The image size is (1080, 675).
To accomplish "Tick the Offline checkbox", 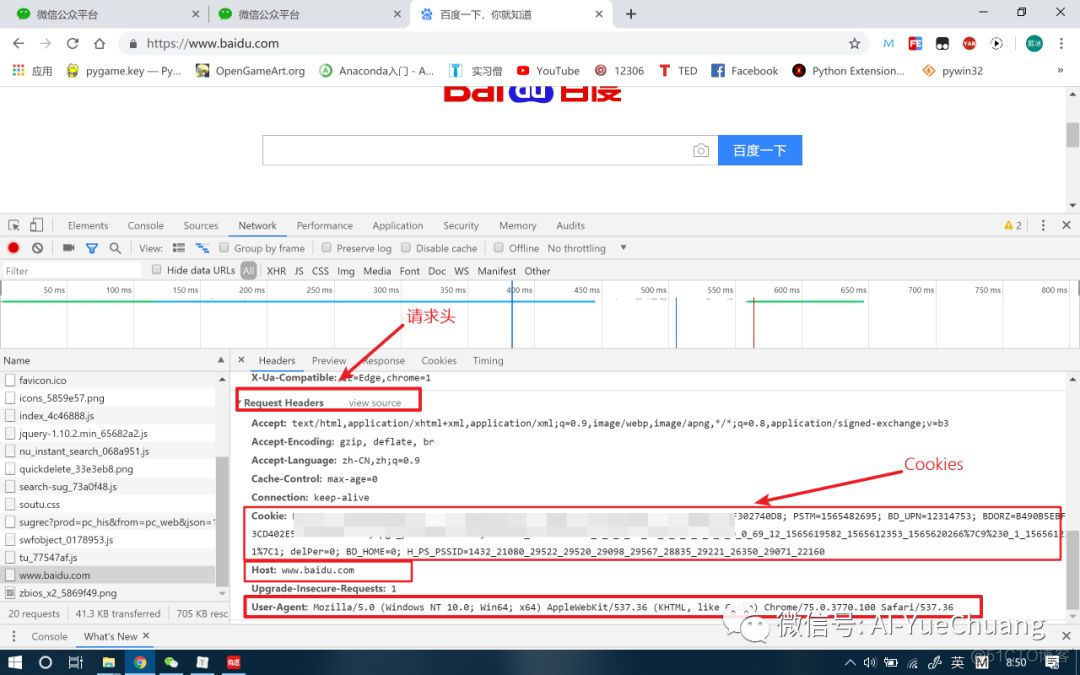I will pos(499,247).
